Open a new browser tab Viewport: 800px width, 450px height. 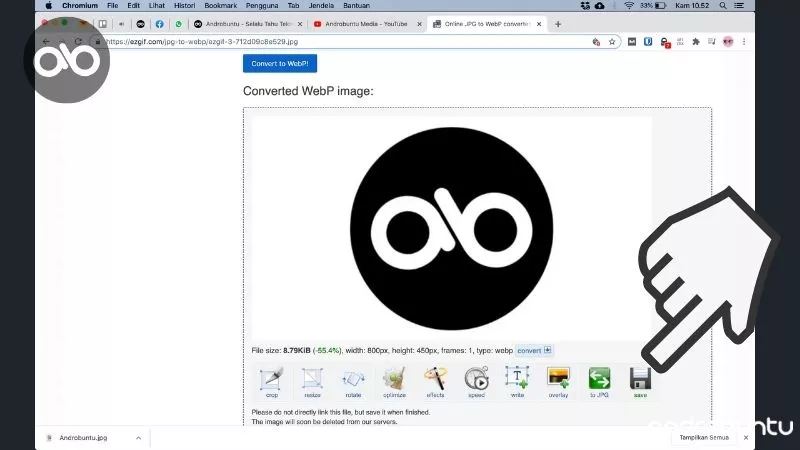coord(558,24)
